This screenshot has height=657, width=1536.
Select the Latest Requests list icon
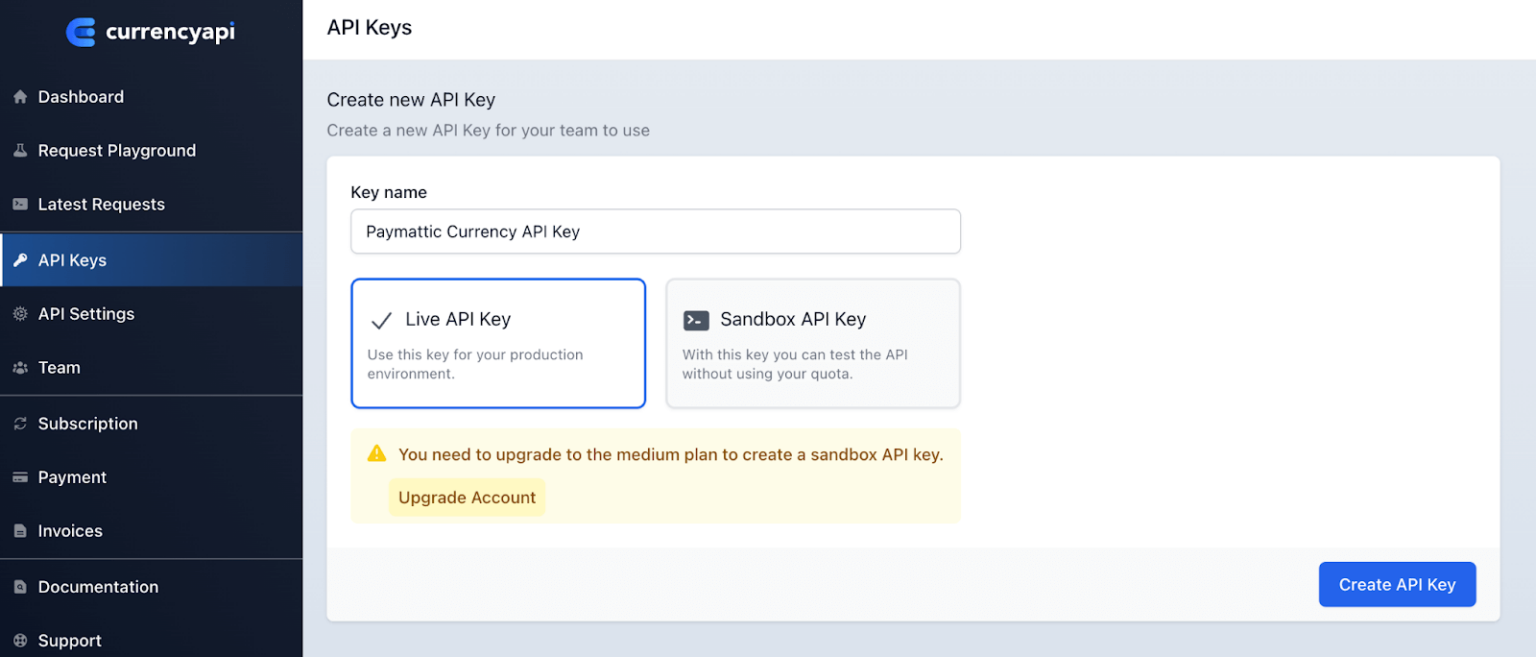pos(20,204)
